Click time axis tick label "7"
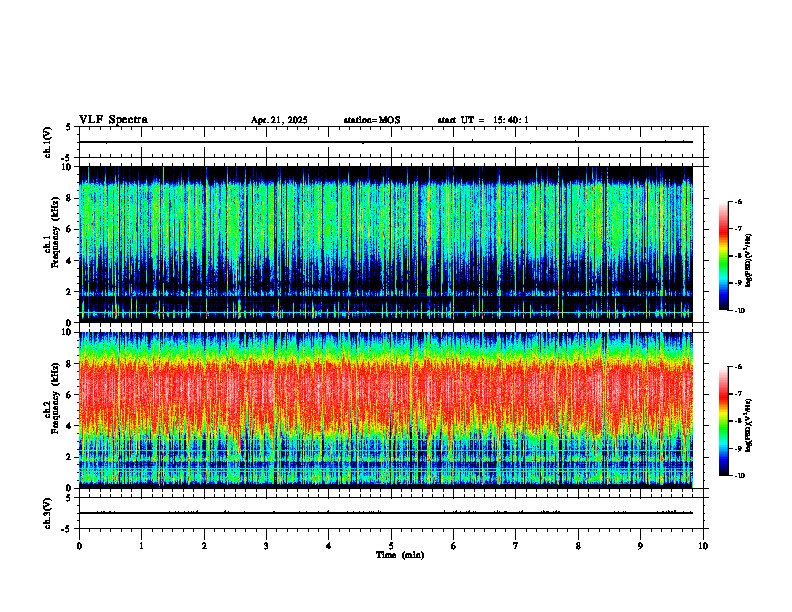 pyautogui.click(x=516, y=546)
